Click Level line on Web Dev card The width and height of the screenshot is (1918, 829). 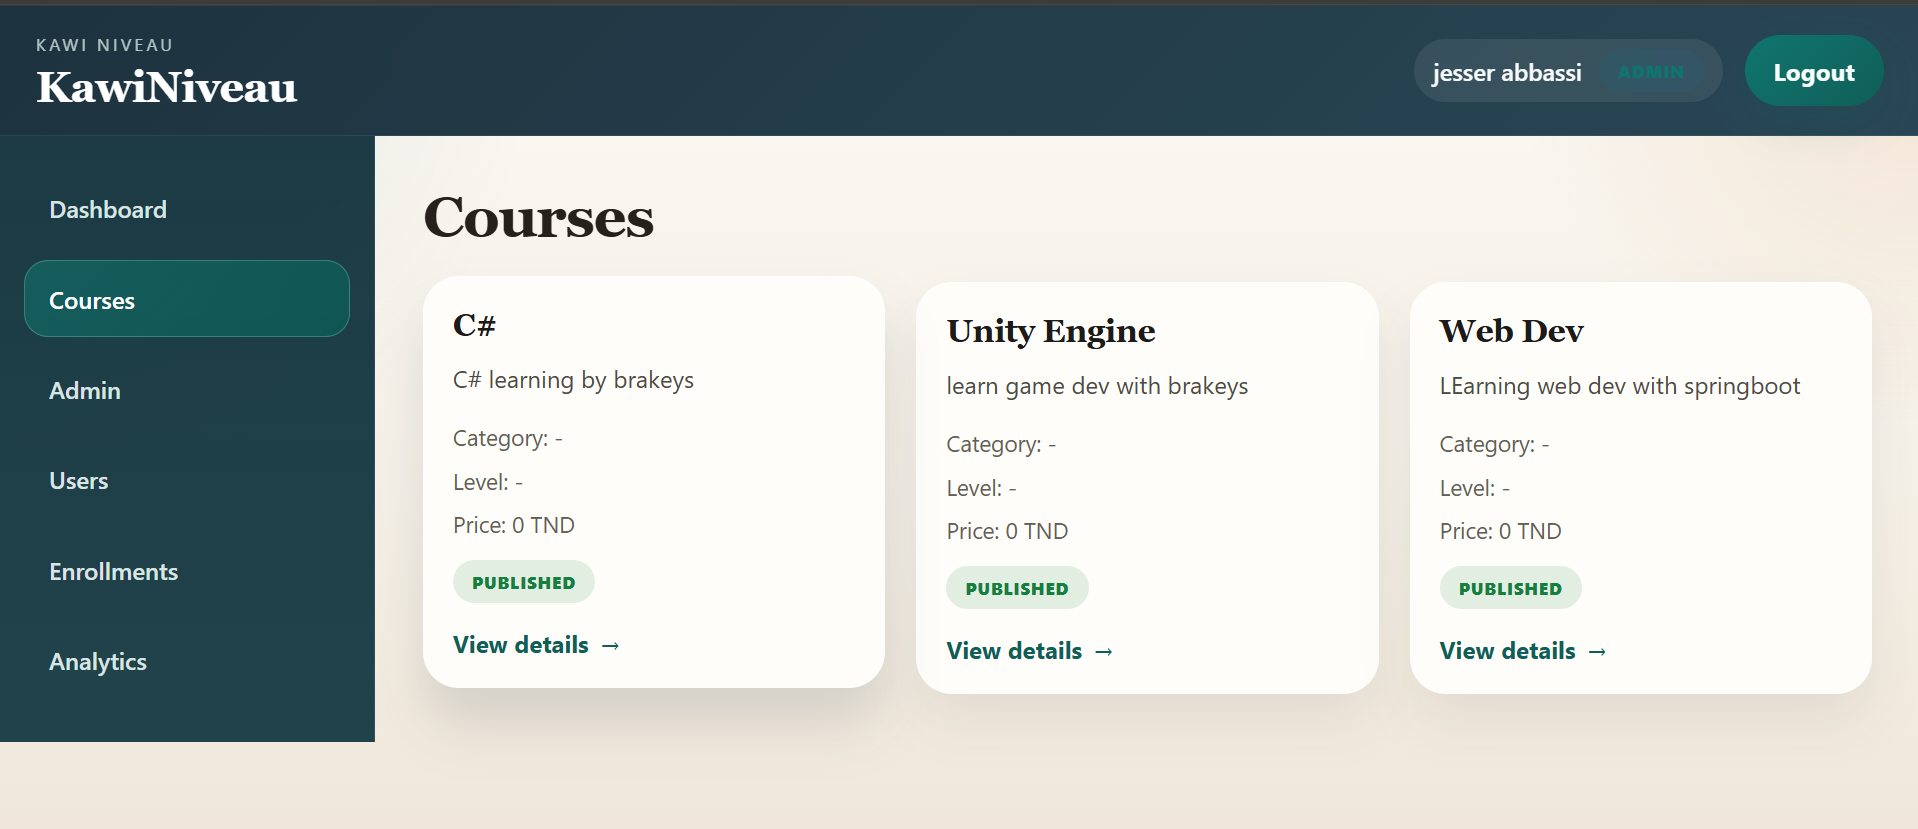click(1475, 488)
